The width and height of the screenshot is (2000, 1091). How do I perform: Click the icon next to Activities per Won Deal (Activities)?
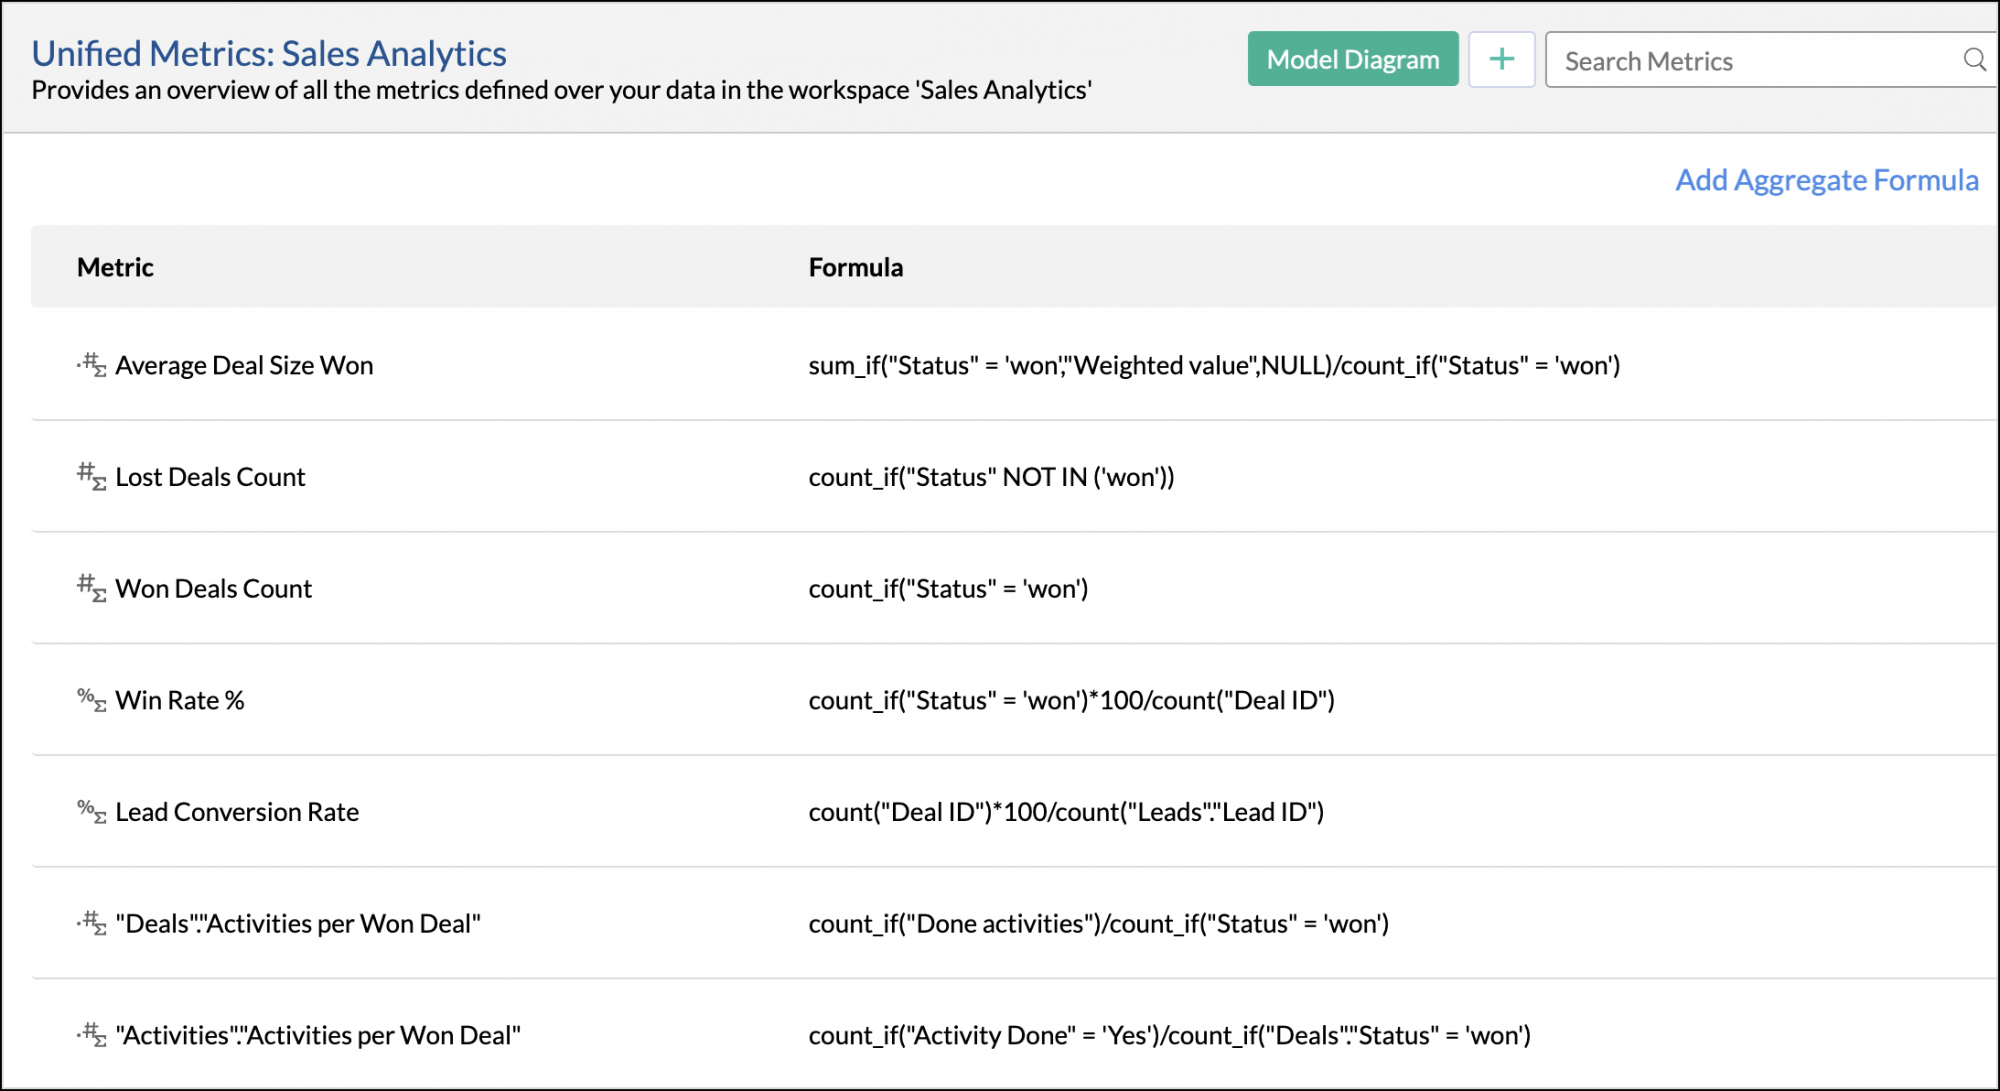click(x=91, y=1035)
